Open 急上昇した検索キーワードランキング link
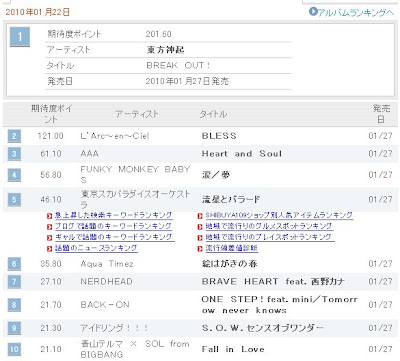This screenshot has width=400, height=361. point(113,215)
